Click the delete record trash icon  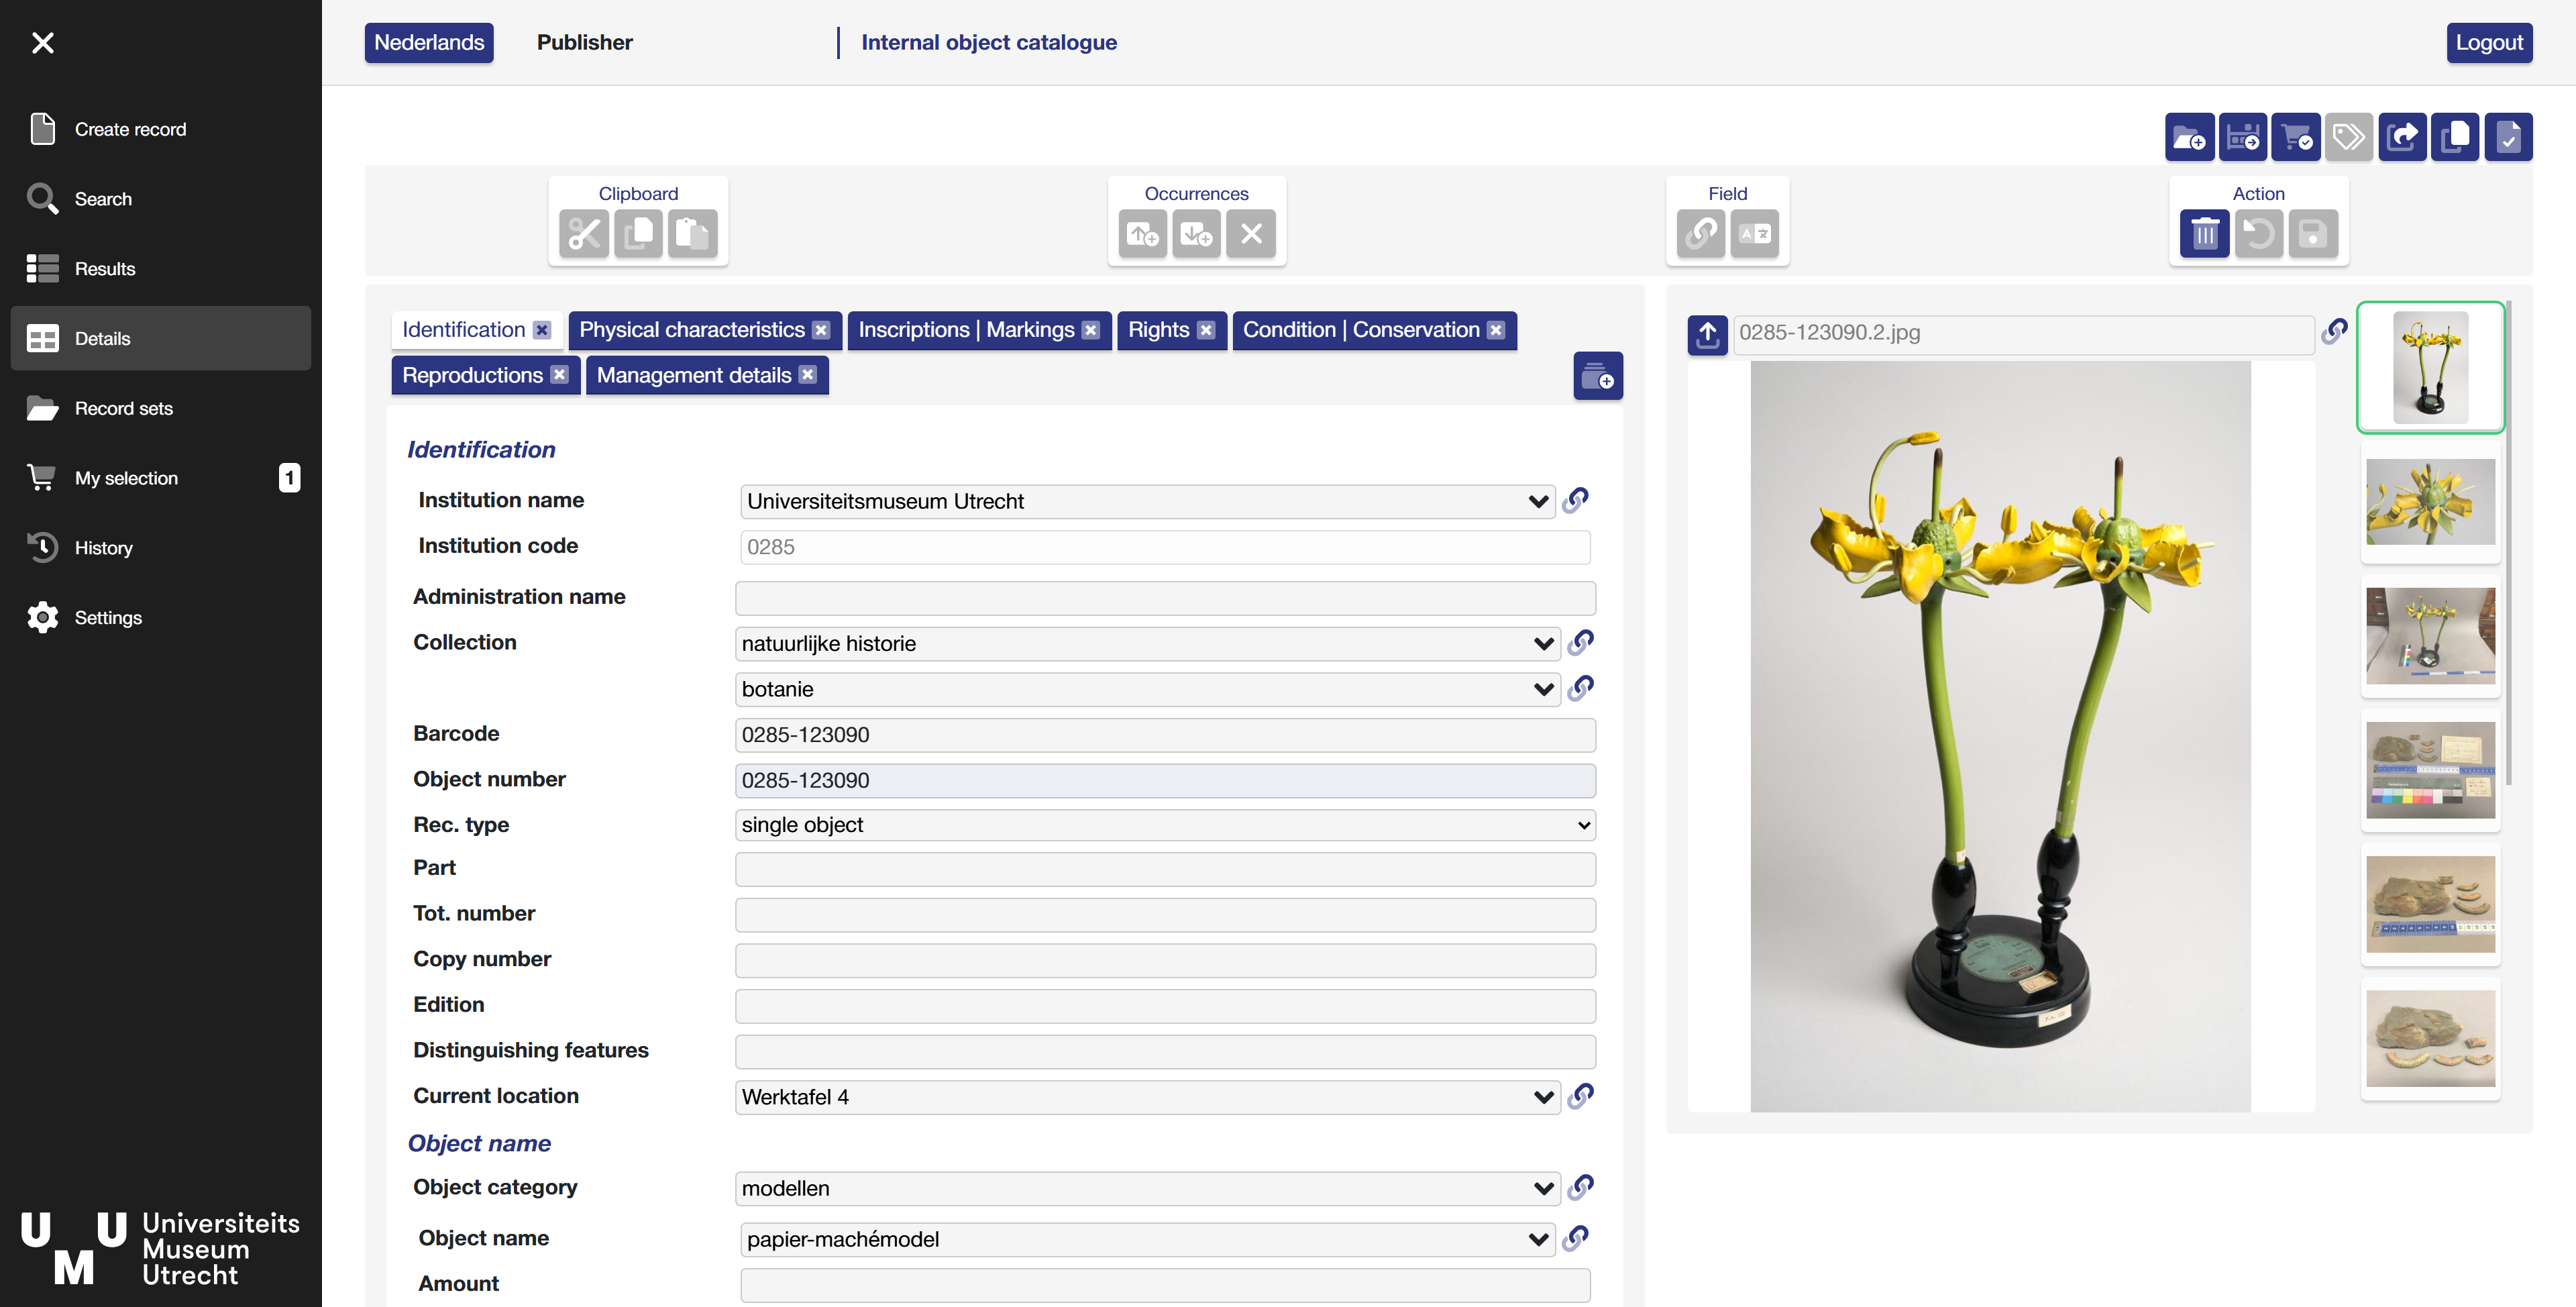pyautogui.click(x=2204, y=234)
